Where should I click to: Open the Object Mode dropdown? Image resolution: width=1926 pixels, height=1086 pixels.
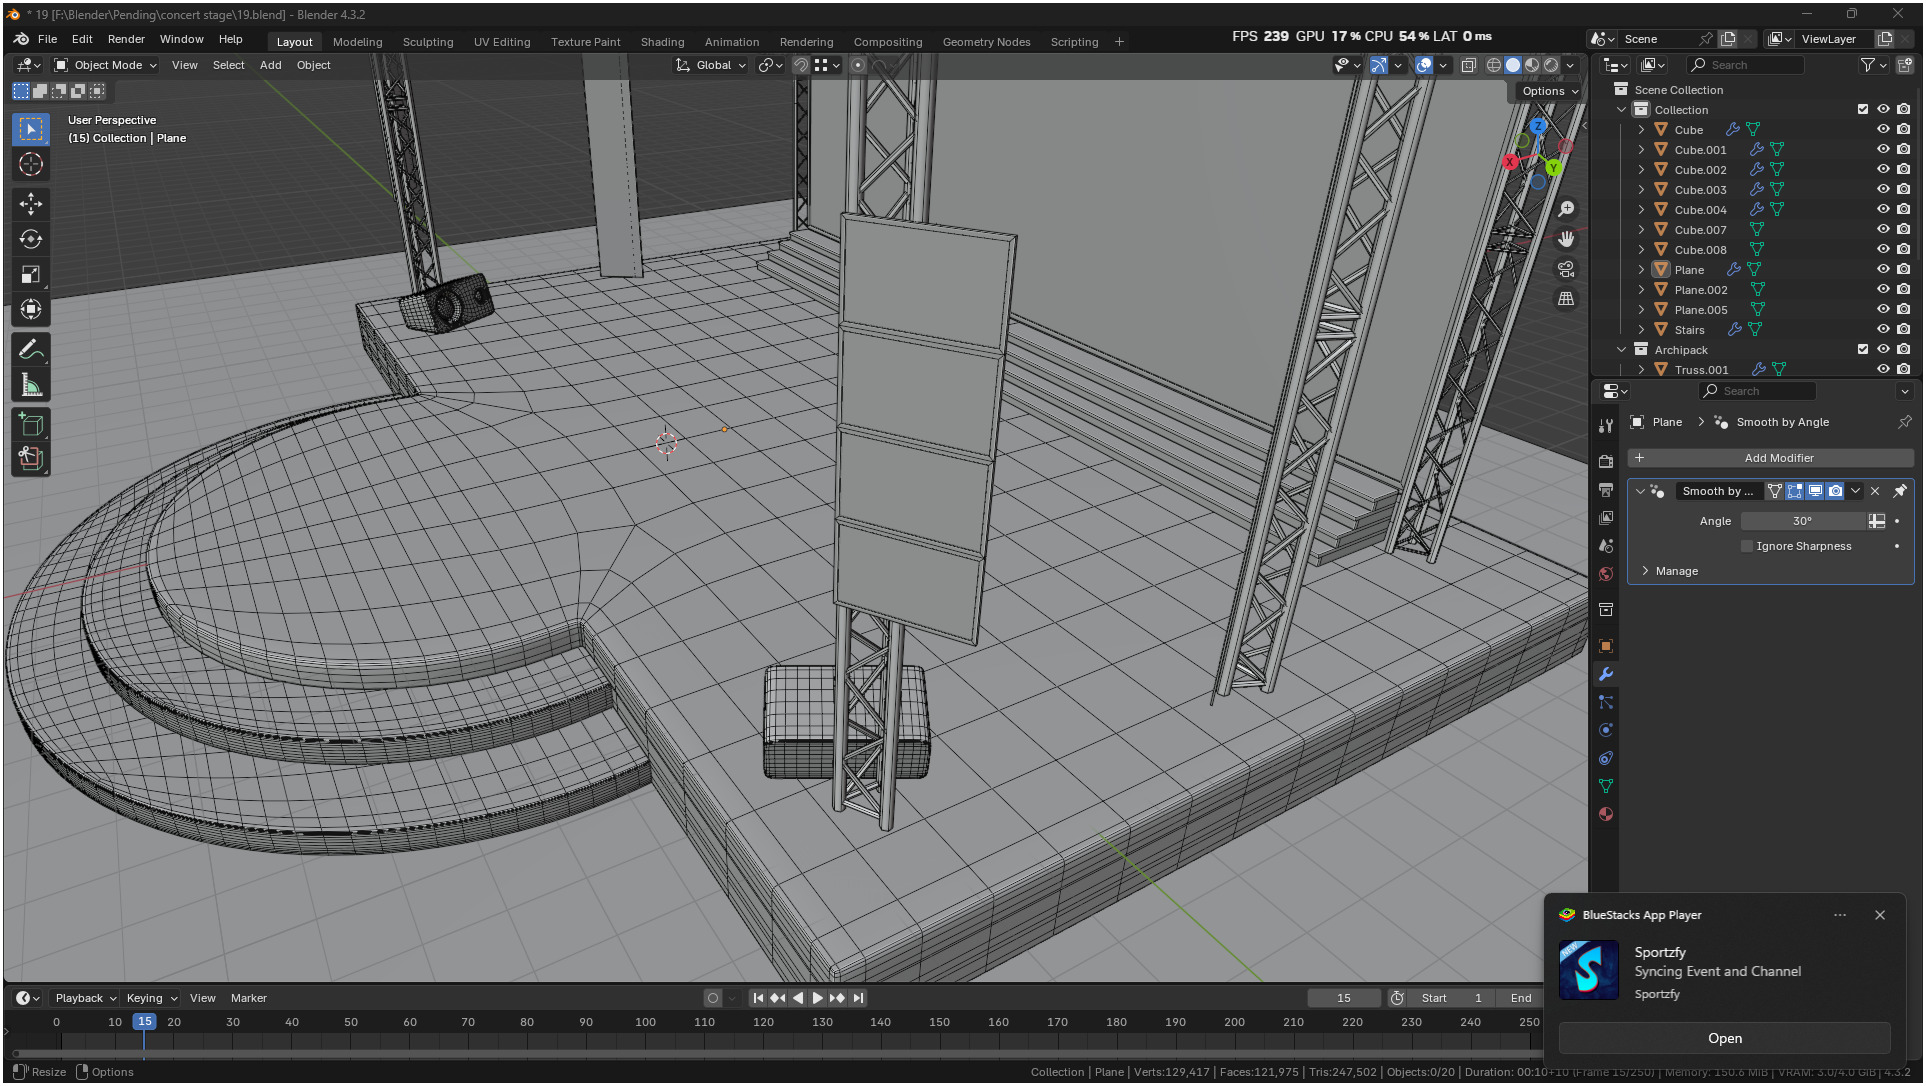[x=106, y=65]
